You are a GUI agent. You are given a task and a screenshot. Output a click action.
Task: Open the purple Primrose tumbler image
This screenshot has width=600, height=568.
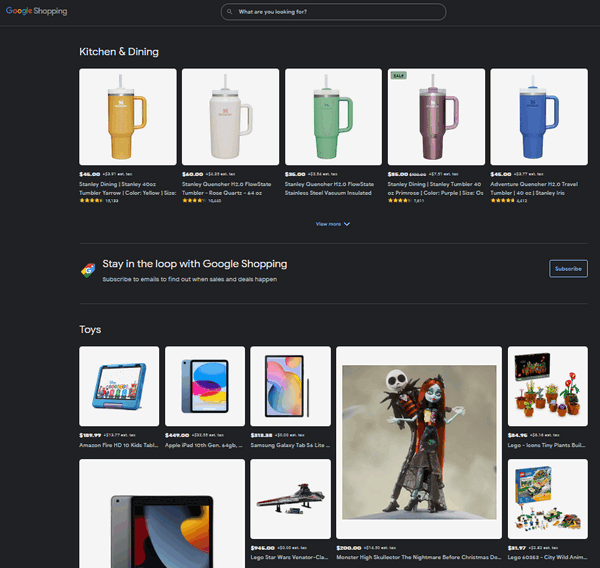pyautogui.click(x=436, y=117)
